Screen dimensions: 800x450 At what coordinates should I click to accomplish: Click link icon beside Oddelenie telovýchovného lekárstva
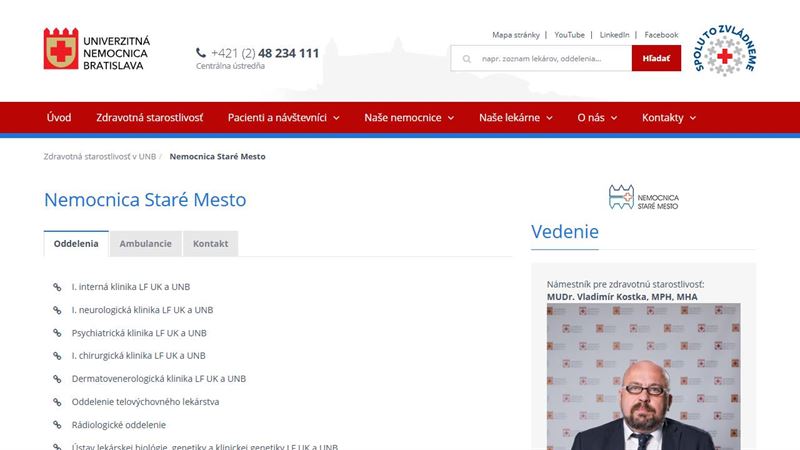pos(57,402)
